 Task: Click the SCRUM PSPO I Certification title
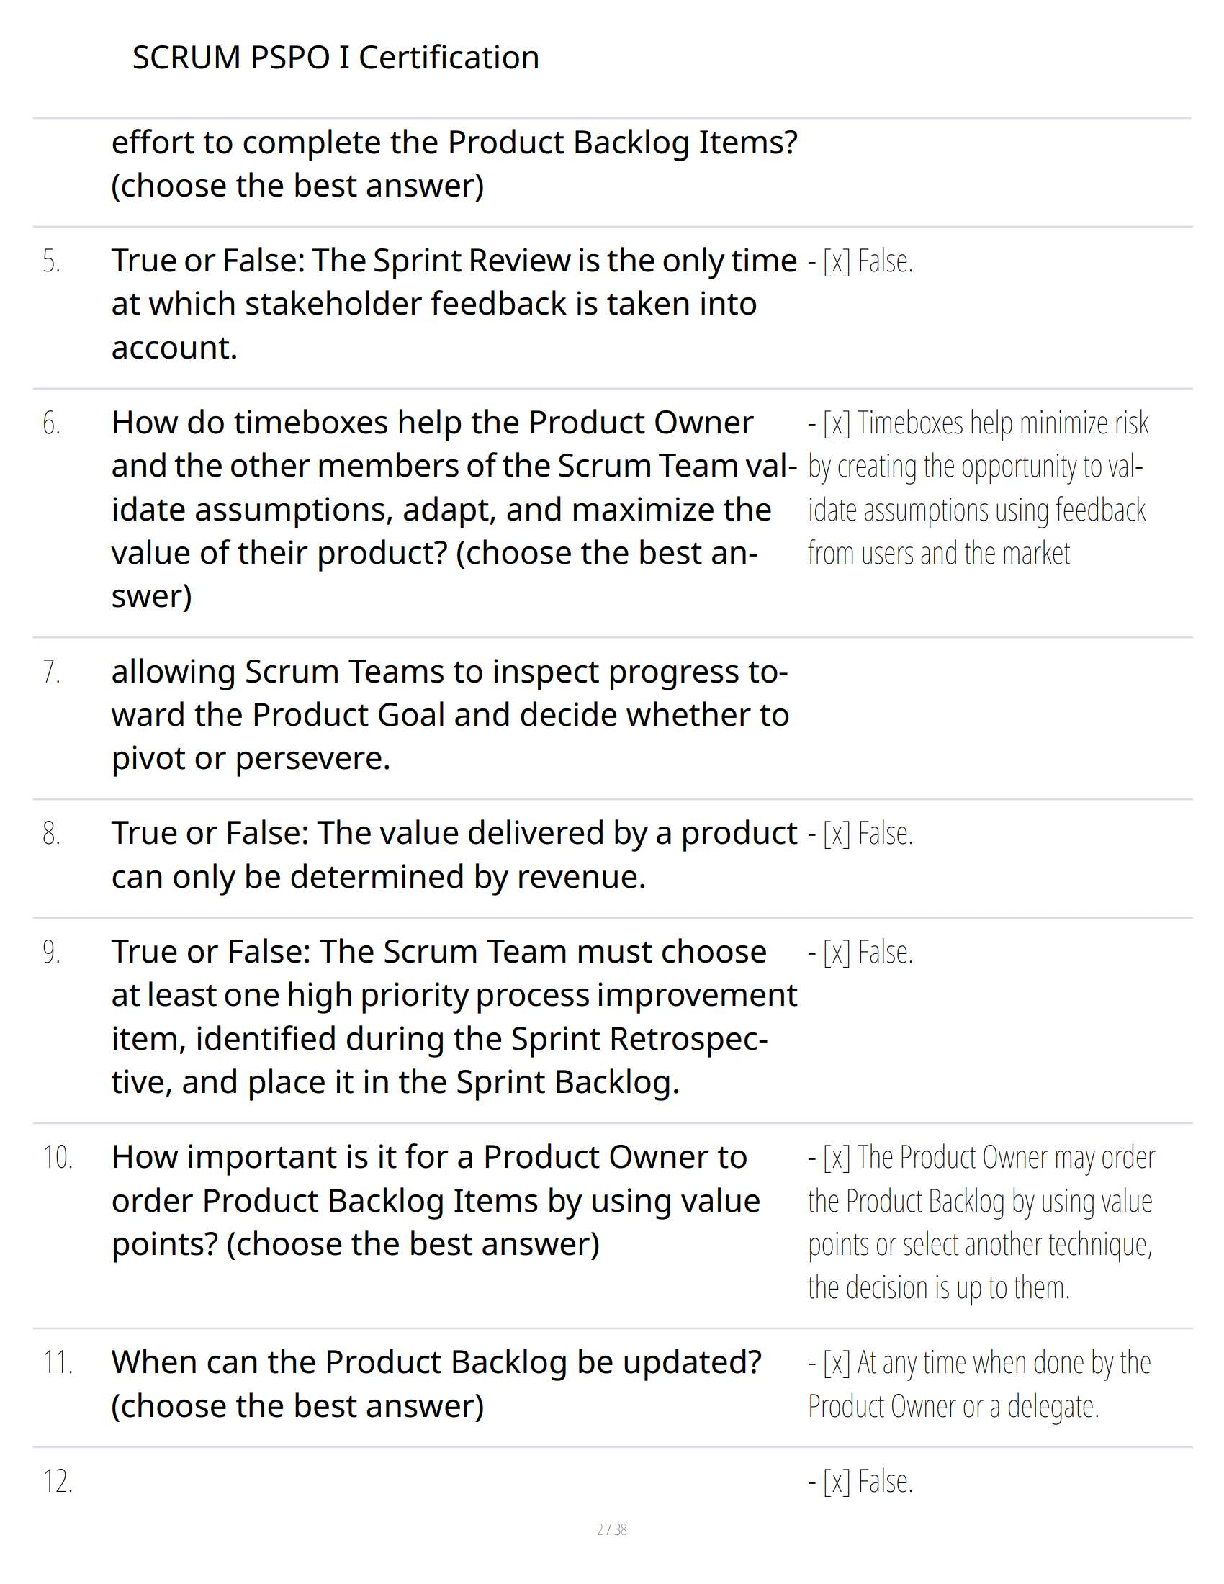coord(335,57)
